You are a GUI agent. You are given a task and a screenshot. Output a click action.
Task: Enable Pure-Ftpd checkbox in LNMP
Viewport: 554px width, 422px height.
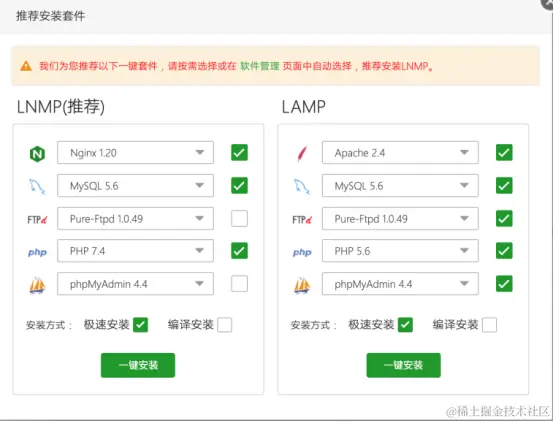239,218
